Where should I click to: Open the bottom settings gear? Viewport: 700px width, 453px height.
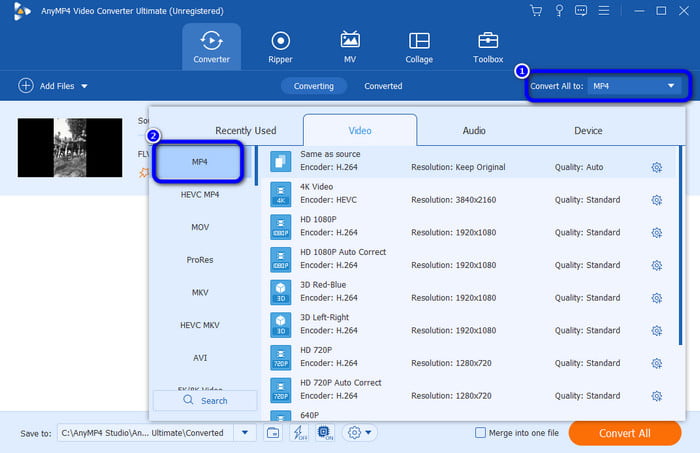[354, 432]
